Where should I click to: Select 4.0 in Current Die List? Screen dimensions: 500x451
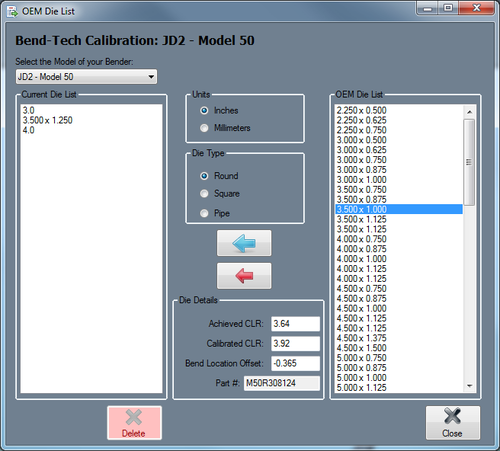point(91,130)
